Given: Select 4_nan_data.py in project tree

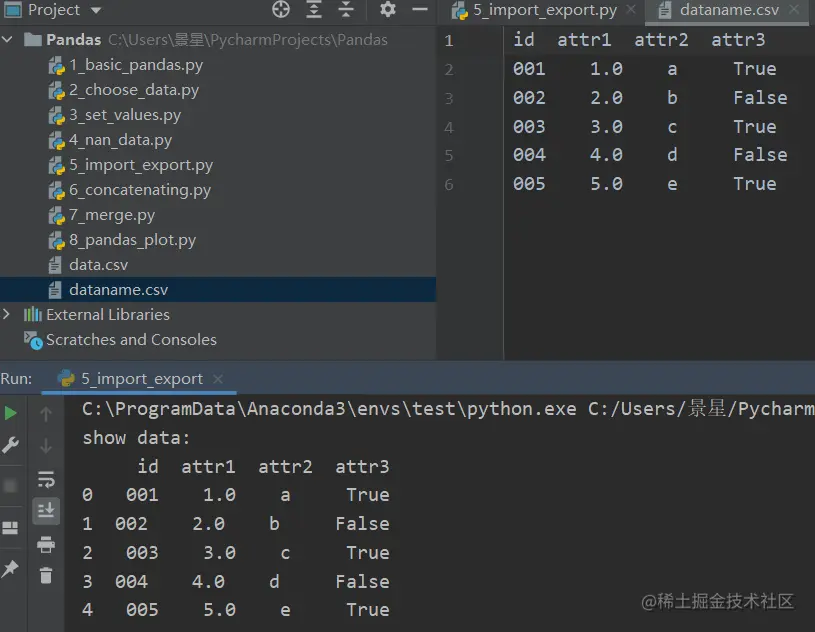Looking at the screenshot, I should point(120,140).
